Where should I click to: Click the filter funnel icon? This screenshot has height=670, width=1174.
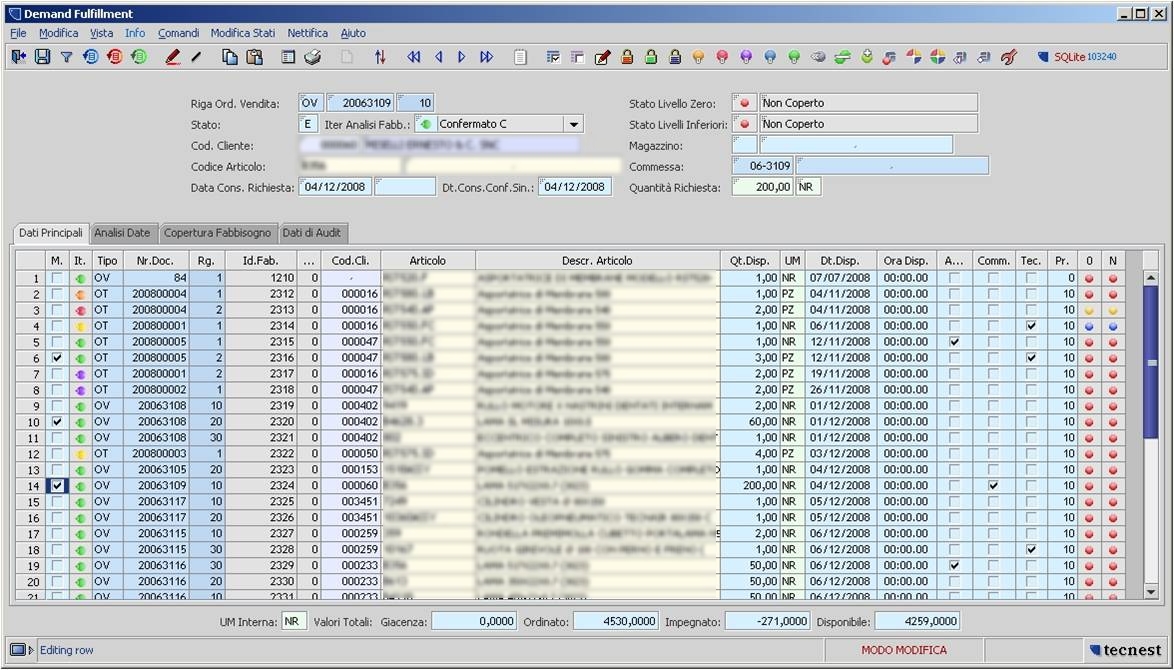pyautogui.click(x=67, y=57)
